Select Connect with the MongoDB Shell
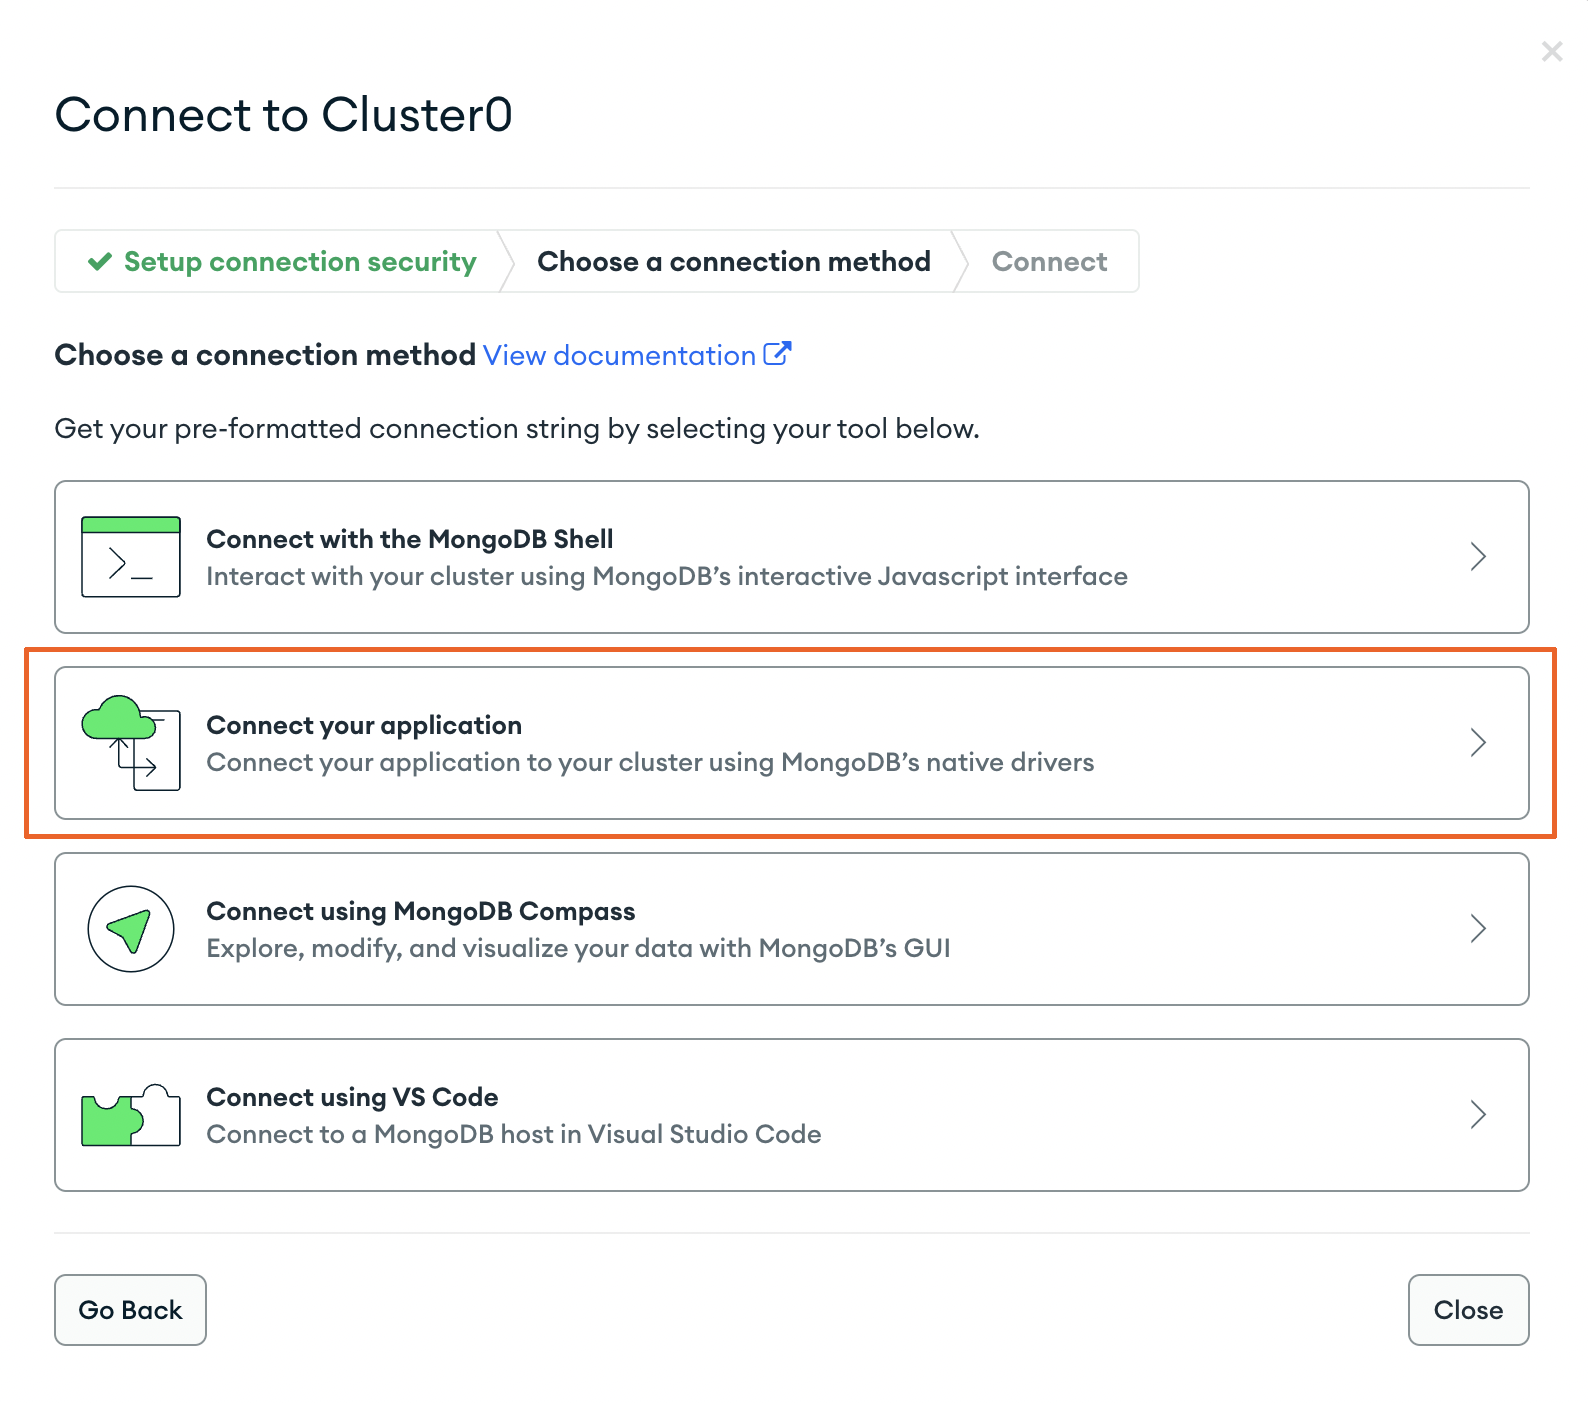The image size is (1588, 1403). click(700, 557)
